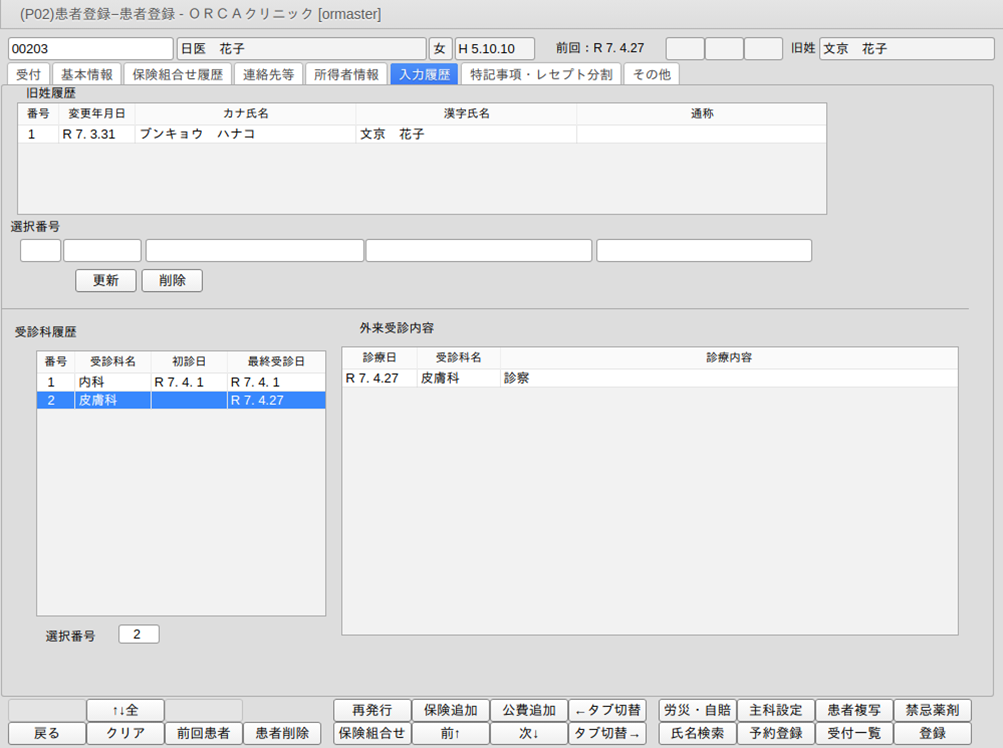Click the 選択番号 field showing 2
Image resolution: width=1003 pixels, height=748 pixels.
(138, 634)
